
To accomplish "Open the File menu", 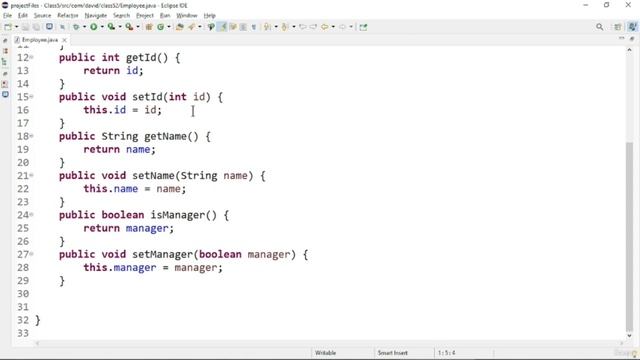I will point(7,16).
